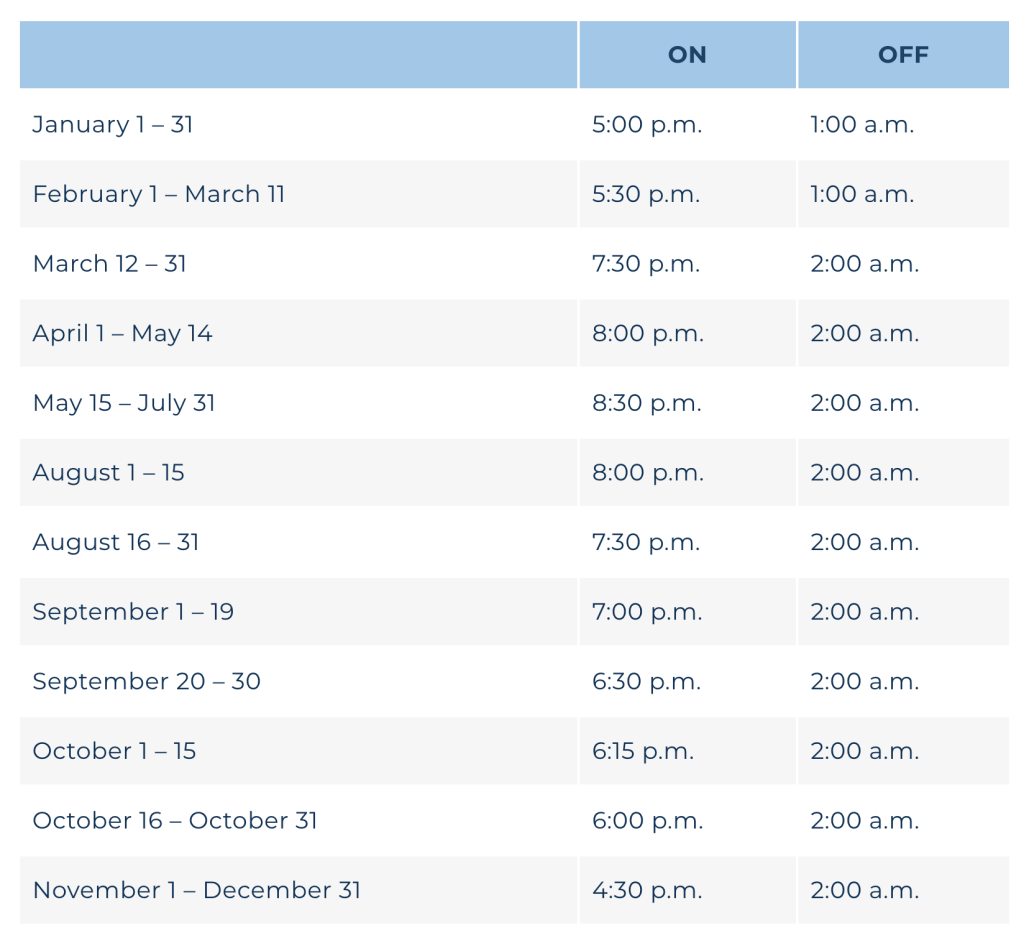Select the October 16 – October 31 cell
Screen dimensions: 1024x946
175,821
